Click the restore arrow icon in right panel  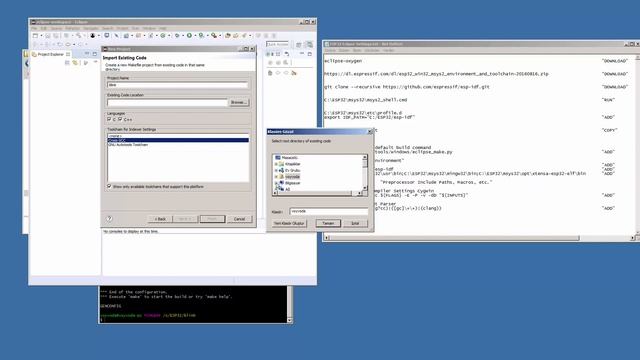pyautogui.click(x=287, y=54)
